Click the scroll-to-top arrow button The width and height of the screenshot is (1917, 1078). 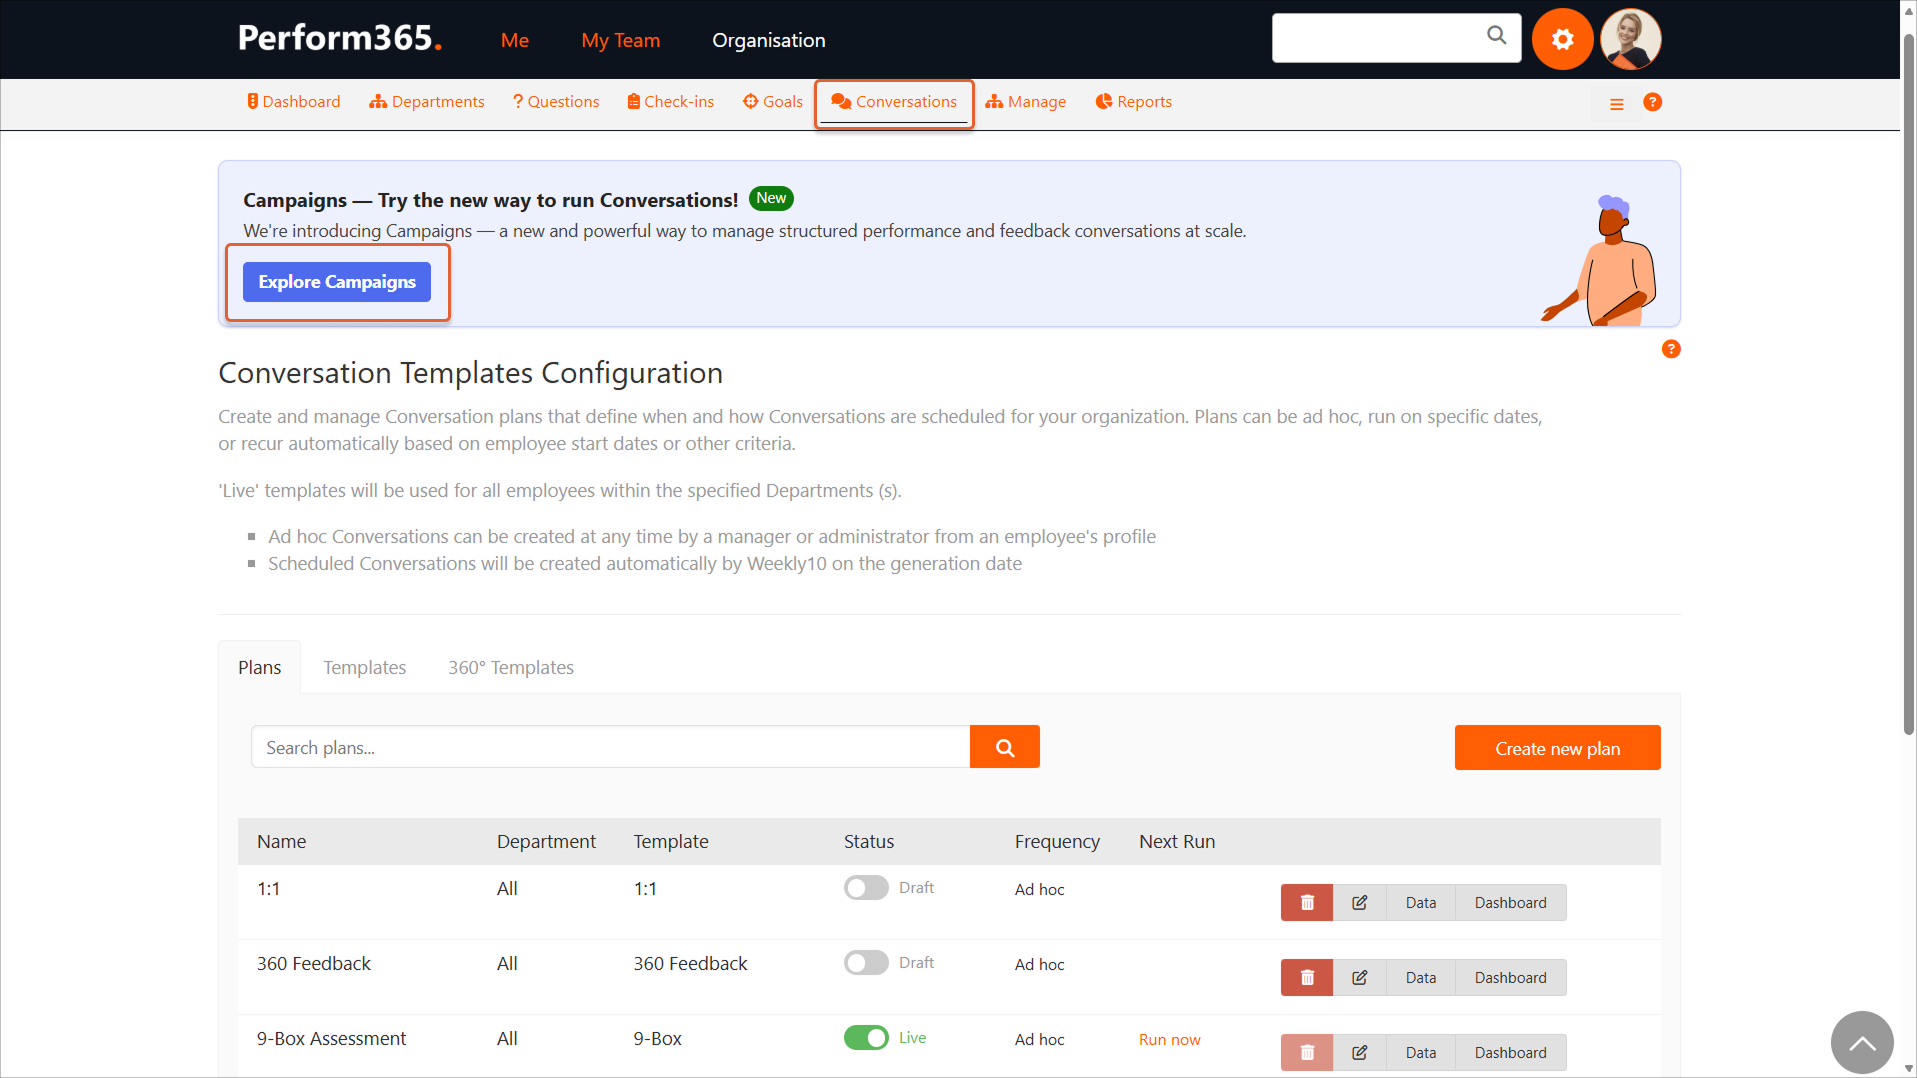click(1861, 1043)
